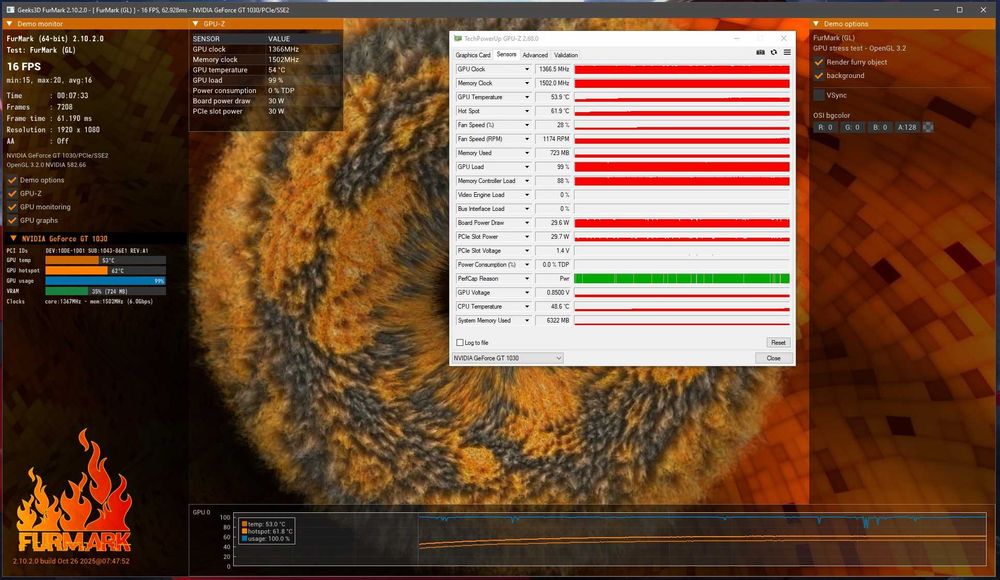
Task: Toggle the GPU graphs checkbox
Action: click(12, 220)
